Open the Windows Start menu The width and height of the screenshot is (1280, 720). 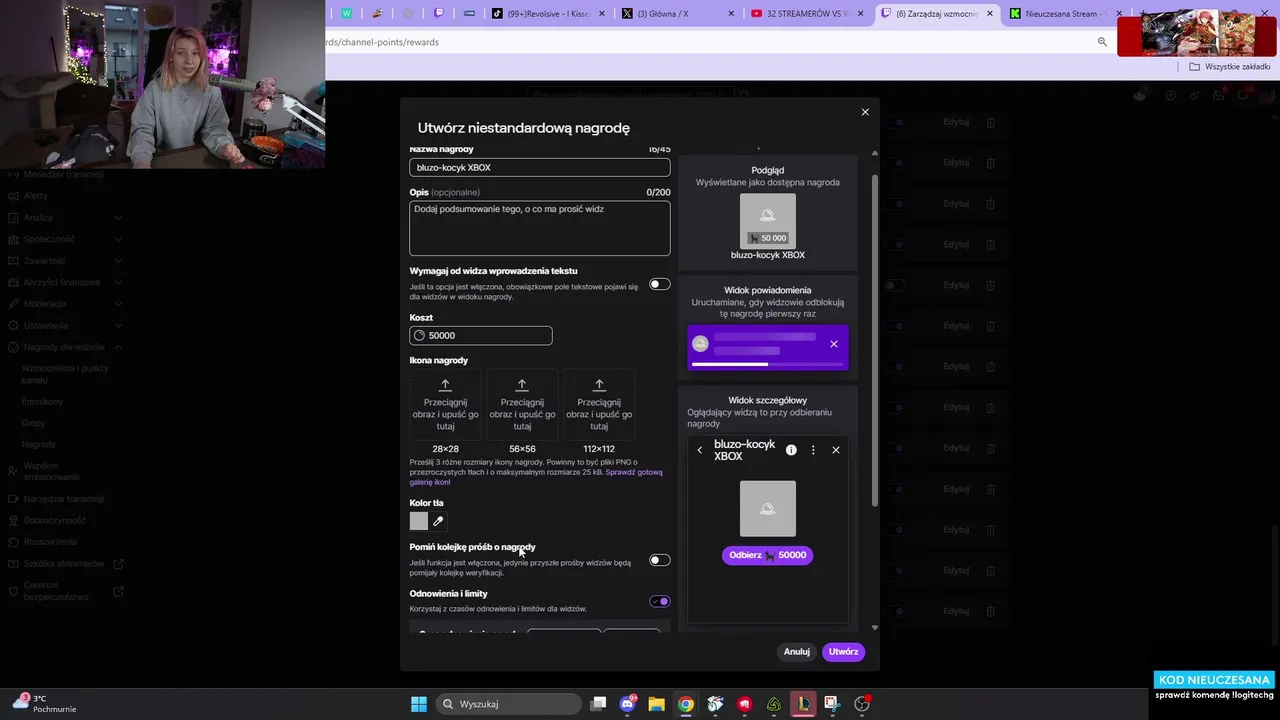419,704
